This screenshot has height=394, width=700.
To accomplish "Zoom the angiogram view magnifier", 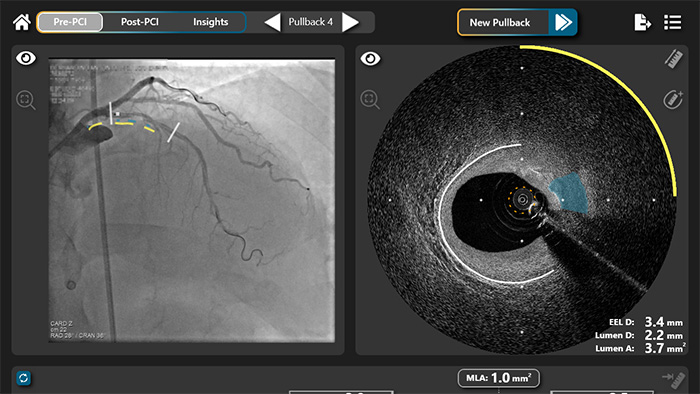I will click(25, 100).
